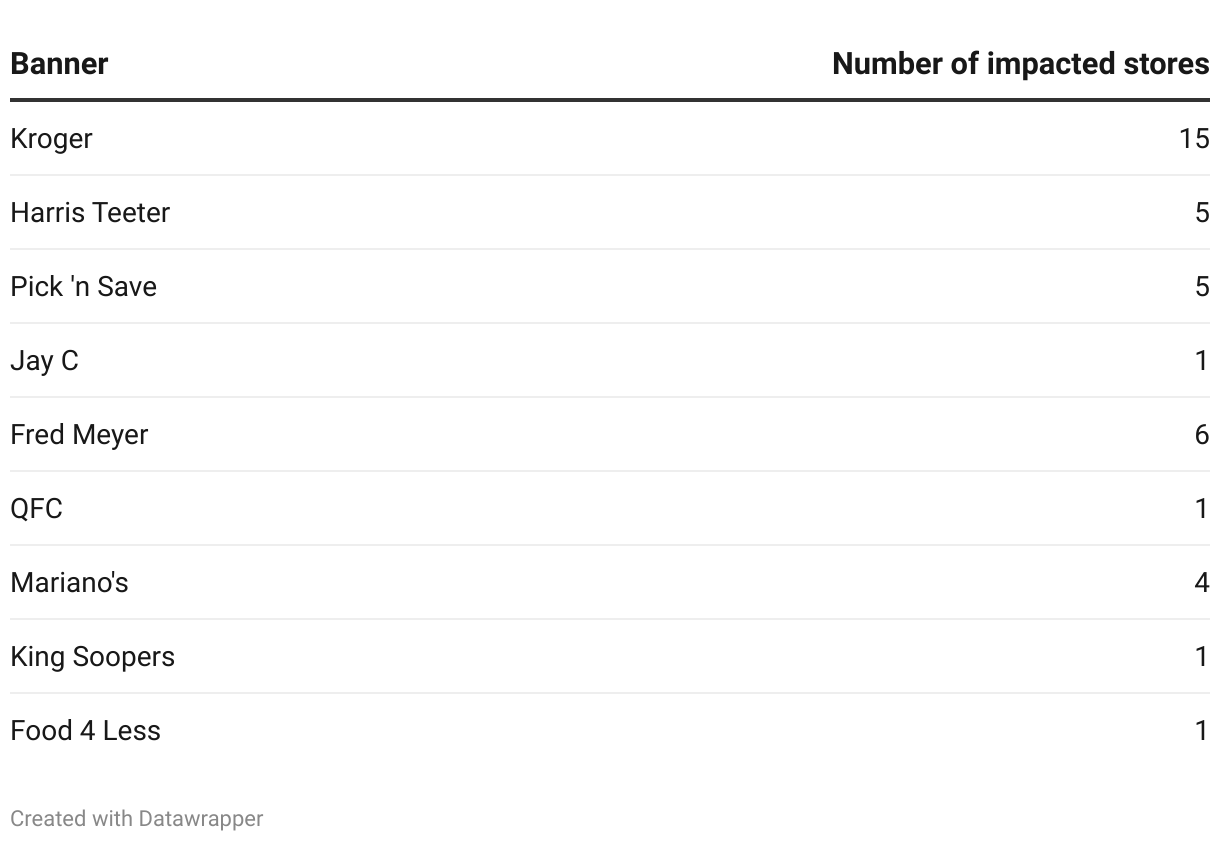Click the Banner column header

pos(59,64)
